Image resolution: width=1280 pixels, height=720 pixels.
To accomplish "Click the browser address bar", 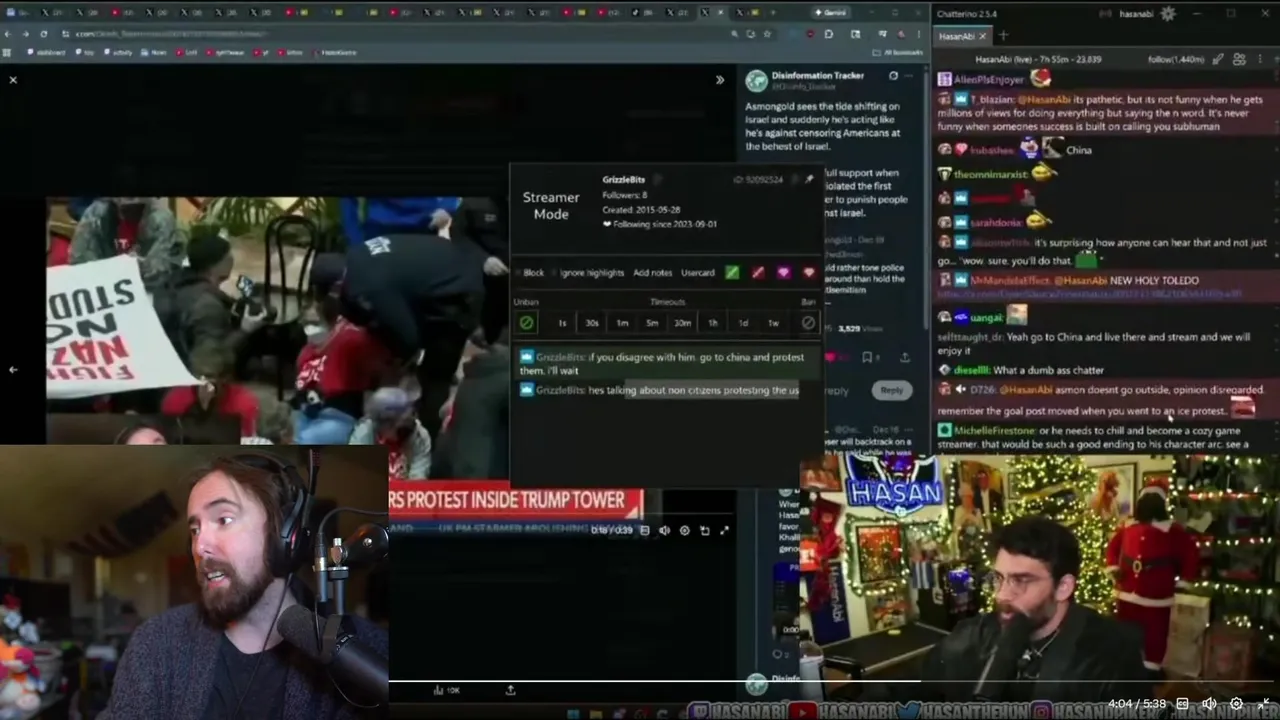I will tap(400, 34).
